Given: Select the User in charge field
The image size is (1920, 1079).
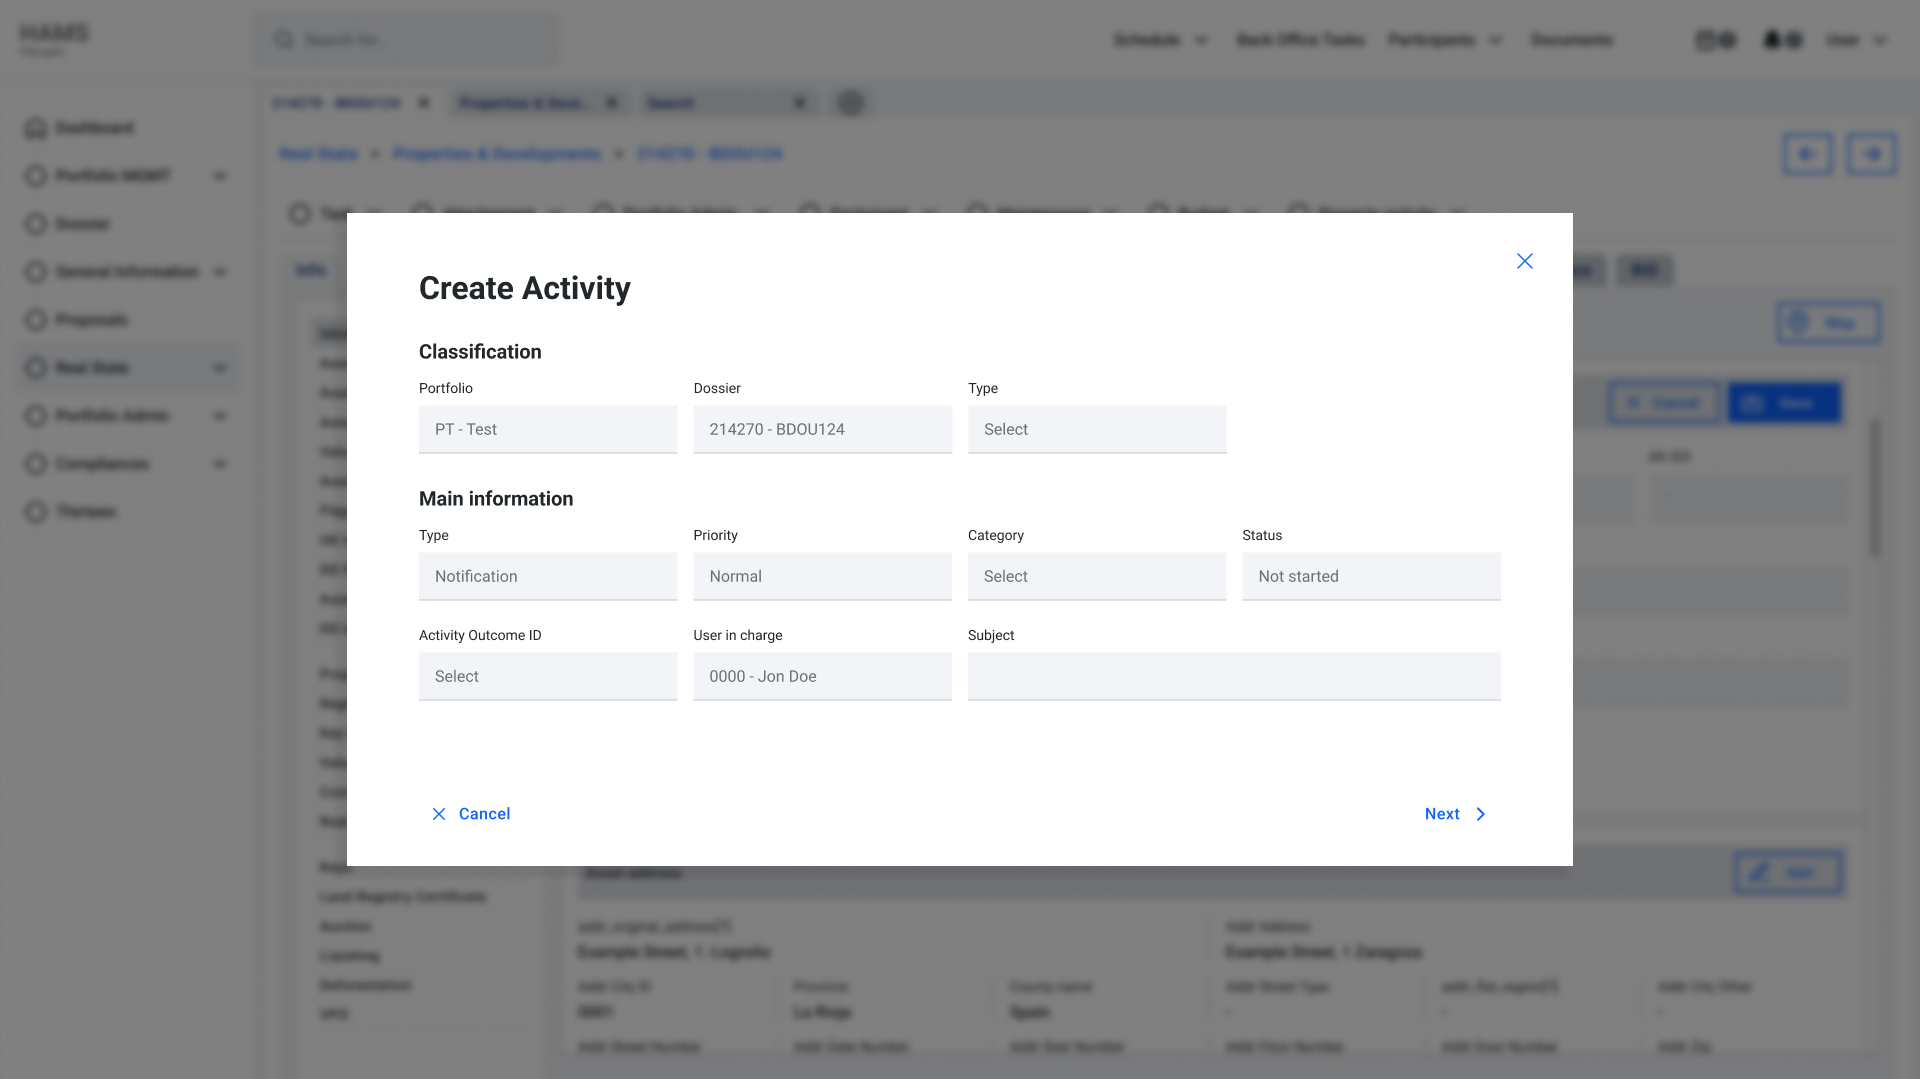Looking at the screenshot, I should (x=822, y=676).
